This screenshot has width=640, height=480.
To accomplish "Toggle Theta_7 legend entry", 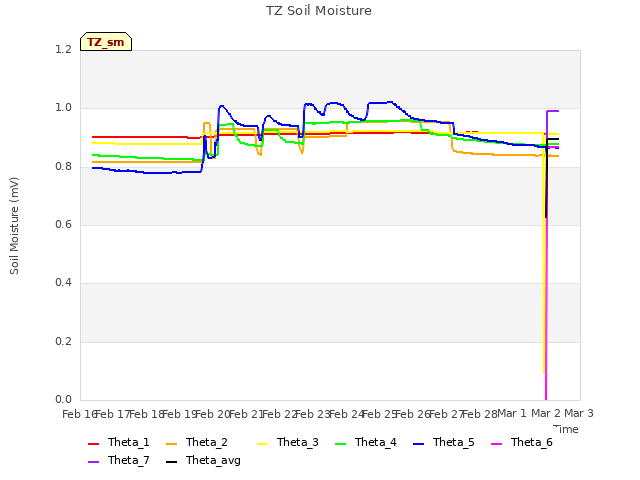I will (x=119, y=460).
